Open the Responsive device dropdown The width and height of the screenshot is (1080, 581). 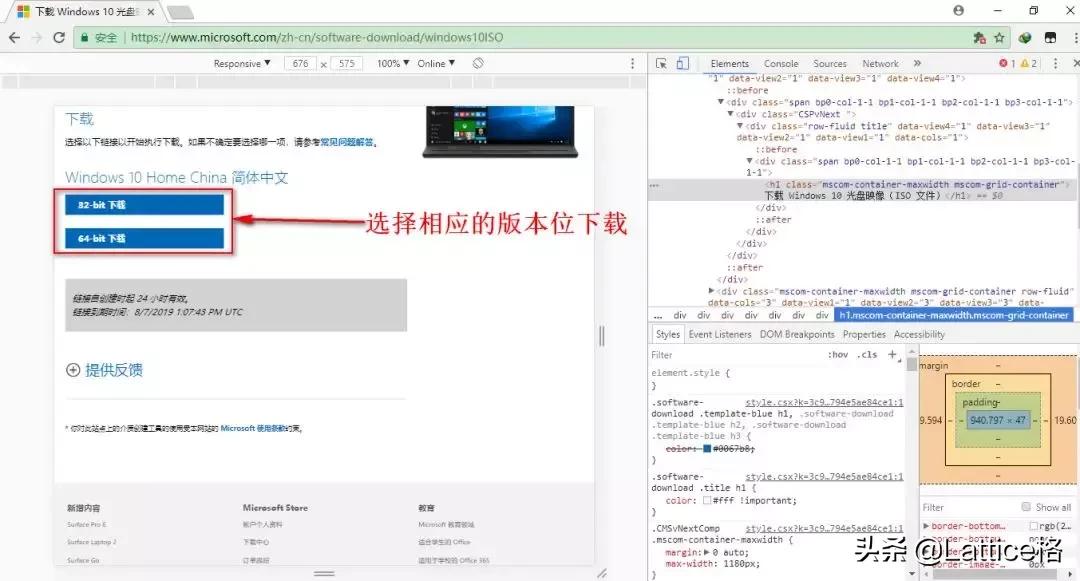240,62
